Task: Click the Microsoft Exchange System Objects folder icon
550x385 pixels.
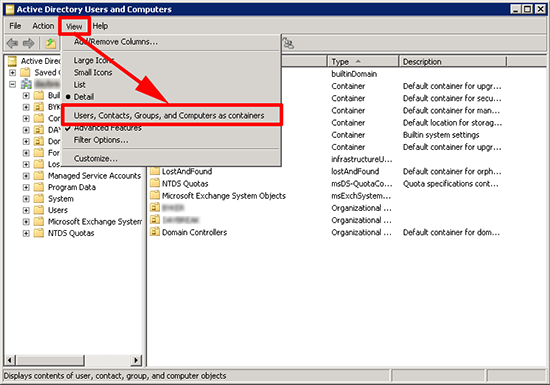Action: (155, 196)
